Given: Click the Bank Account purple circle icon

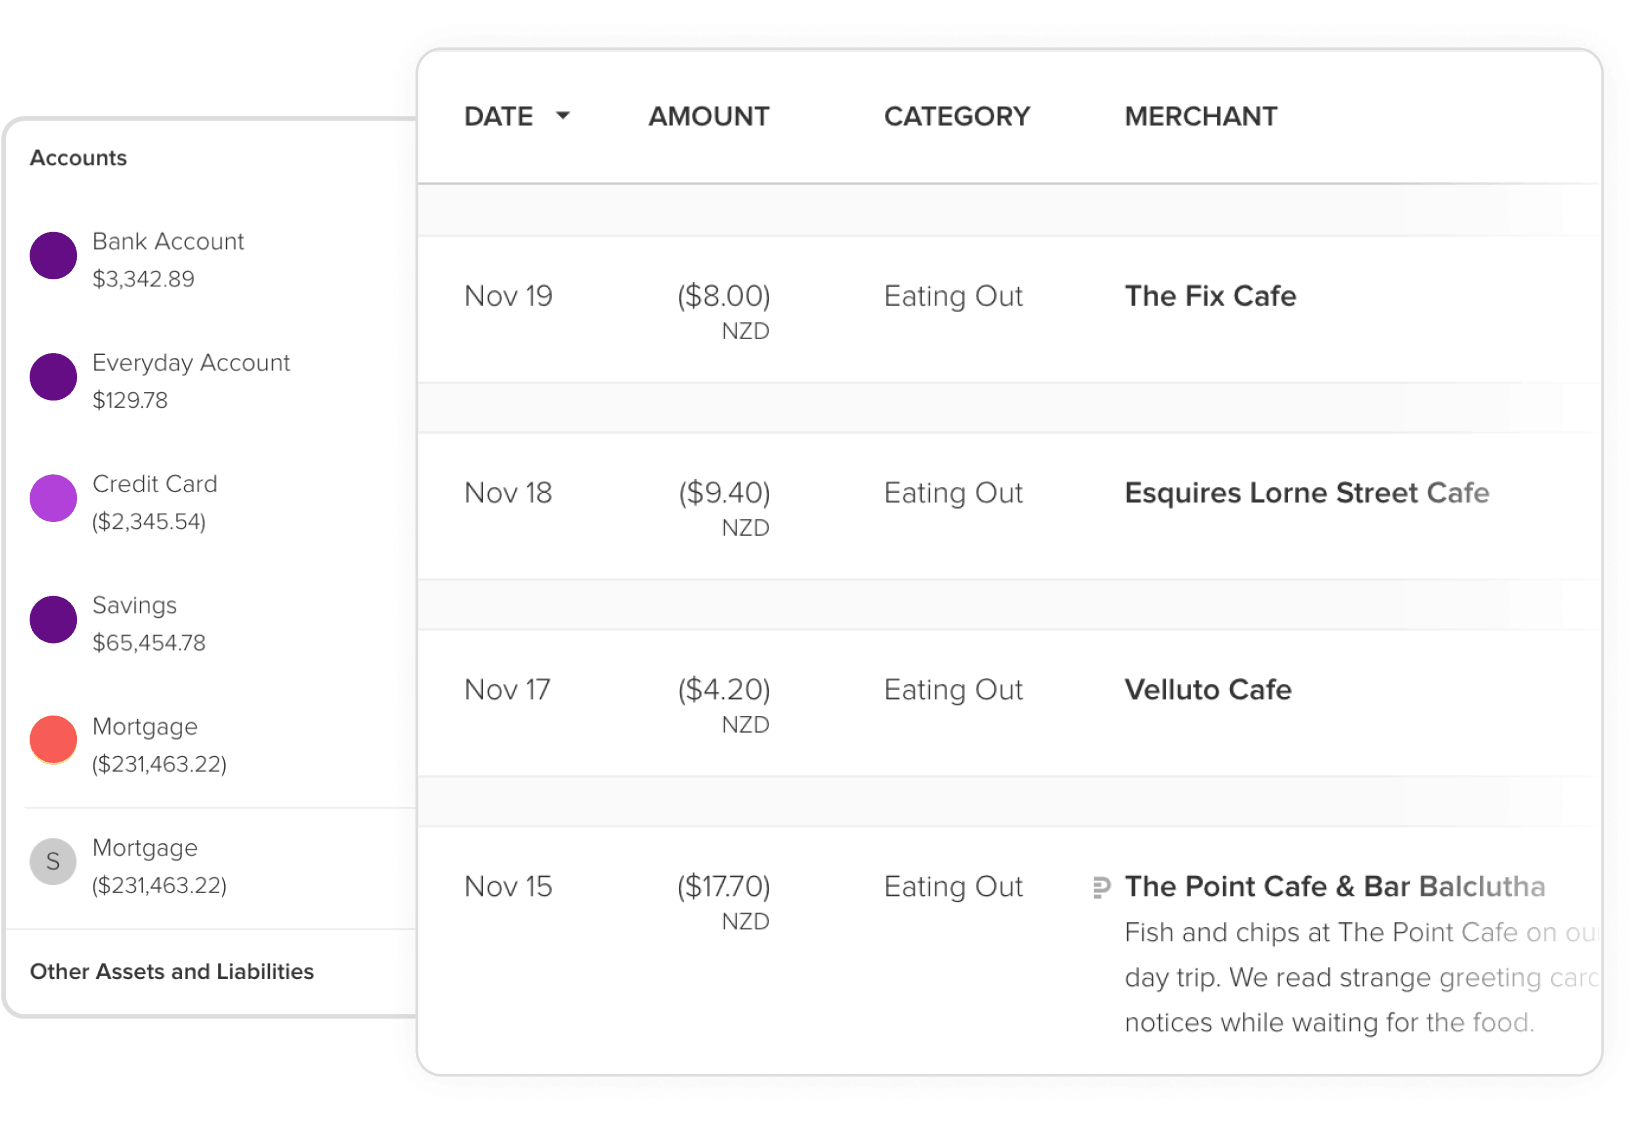Looking at the screenshot, I should [53, 256].
